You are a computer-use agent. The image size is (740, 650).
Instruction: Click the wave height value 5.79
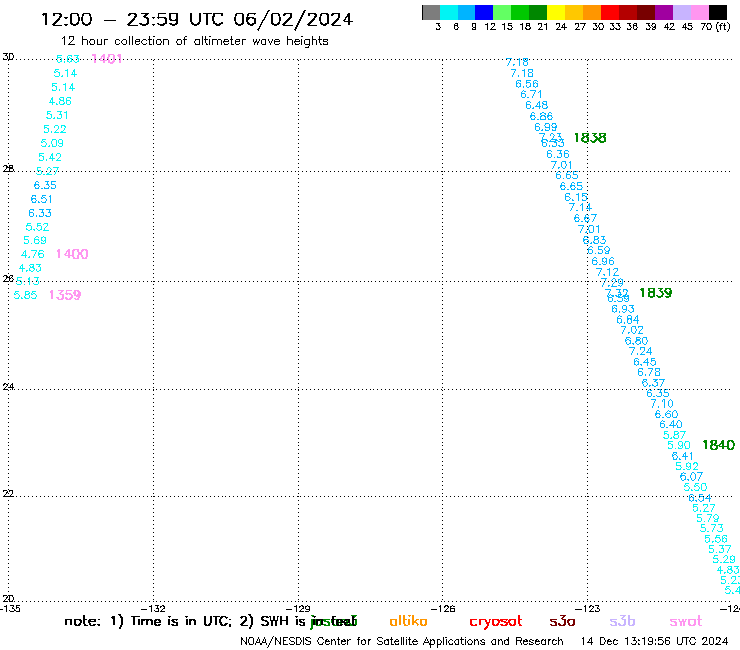coord(707,518)
